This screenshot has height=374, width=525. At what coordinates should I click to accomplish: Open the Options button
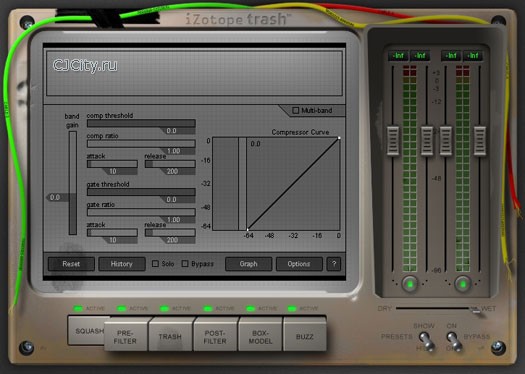click(299, 264)
